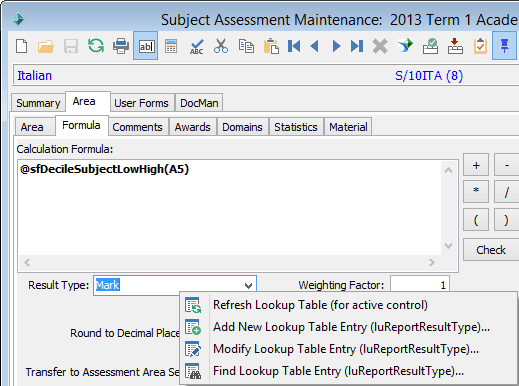The image size is (519, 386).
Task: Insert plus operator button
Action: 476,165
